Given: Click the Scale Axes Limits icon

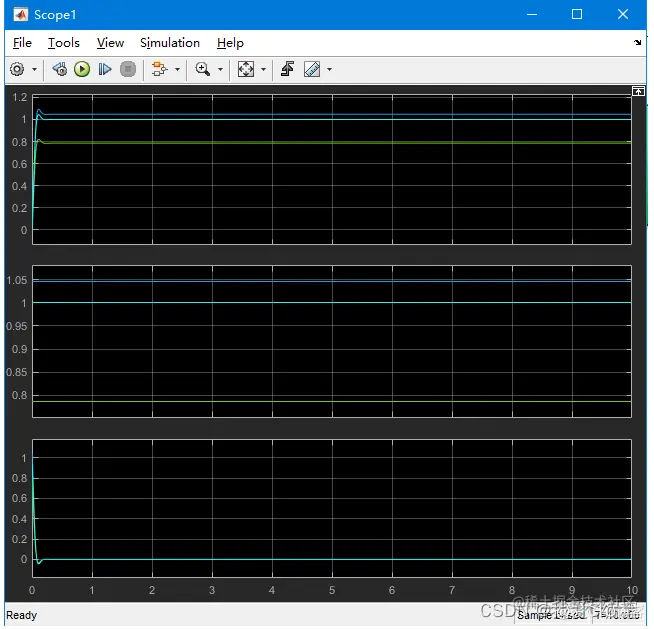Looking at the screenshot, I should pyautogui.click(x=246, y=69).
